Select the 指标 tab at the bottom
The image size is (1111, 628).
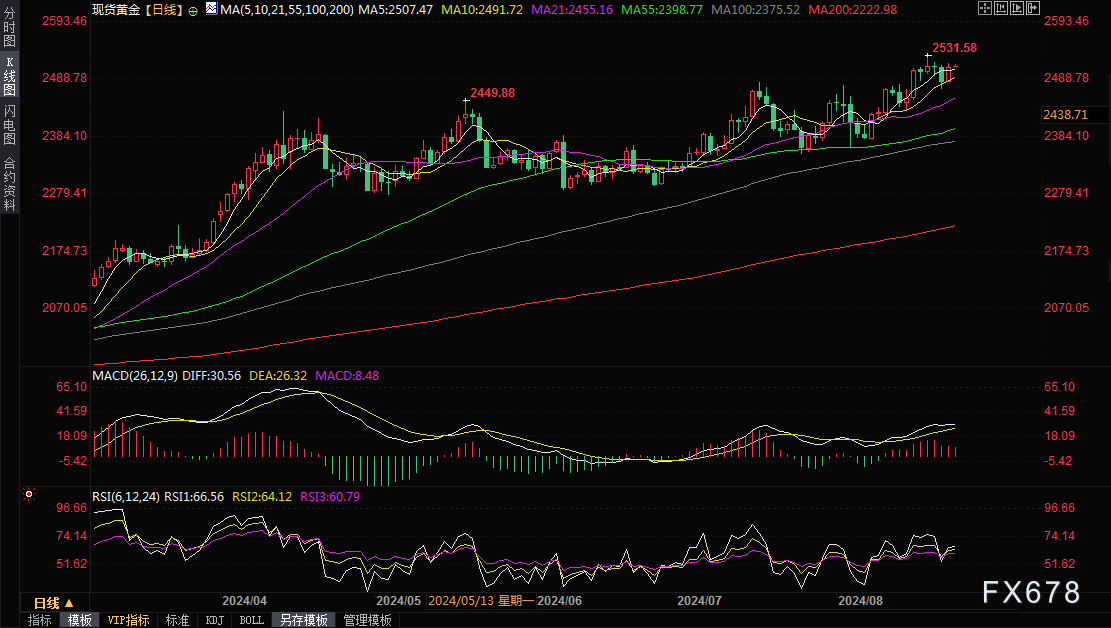(40, 620)
